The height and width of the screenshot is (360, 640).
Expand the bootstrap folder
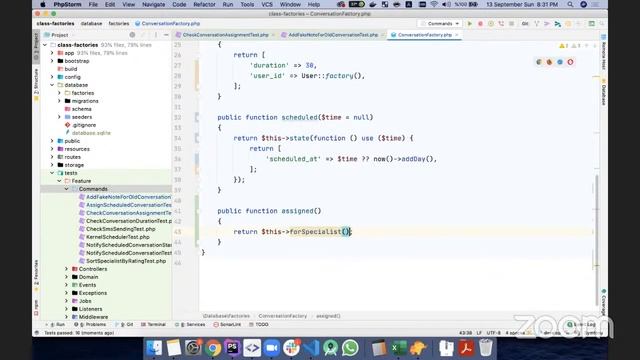[52, 61]
